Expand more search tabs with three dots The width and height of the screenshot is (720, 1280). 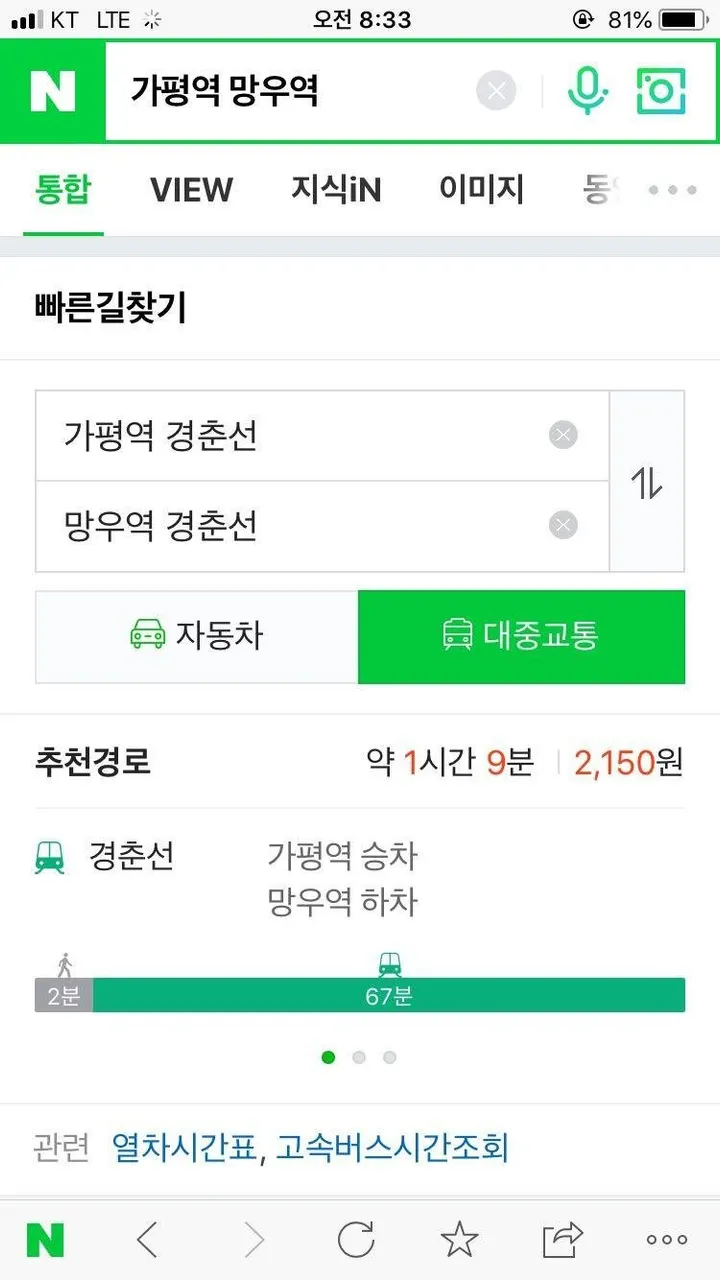coord(672,190)
